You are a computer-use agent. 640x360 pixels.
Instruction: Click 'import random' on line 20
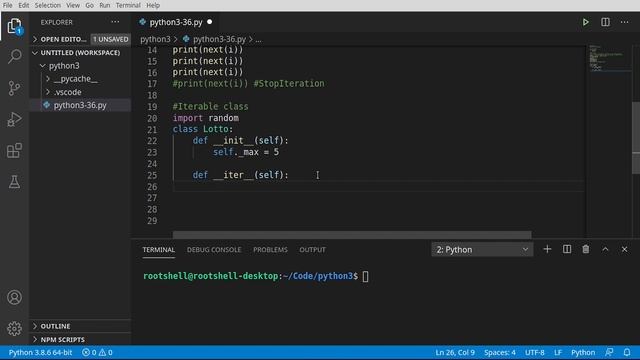point(205,118)
